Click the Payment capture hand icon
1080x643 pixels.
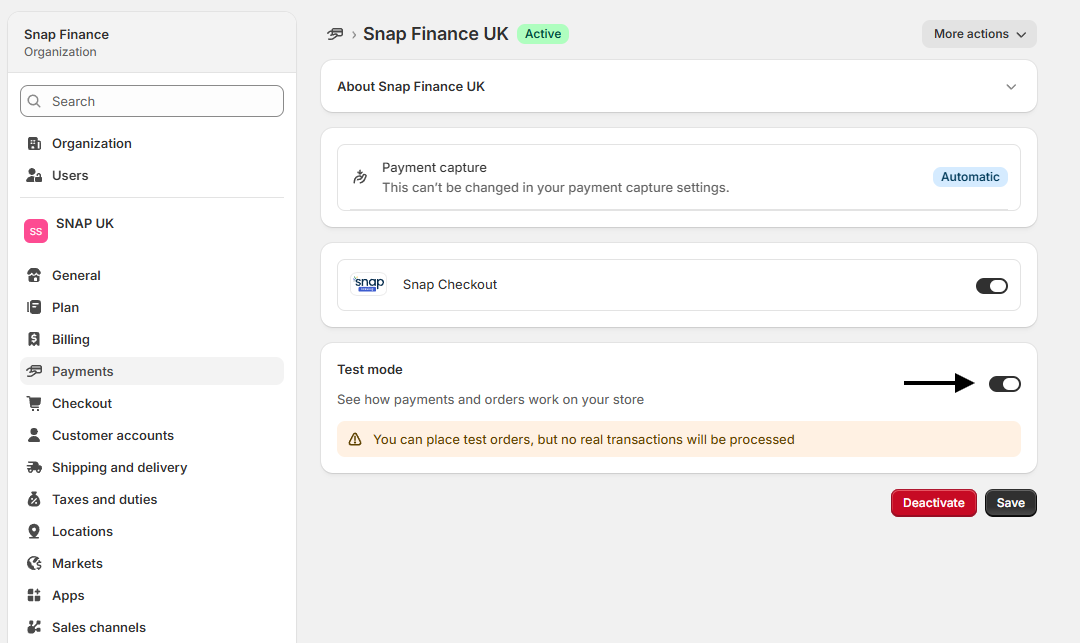[360, 177]
